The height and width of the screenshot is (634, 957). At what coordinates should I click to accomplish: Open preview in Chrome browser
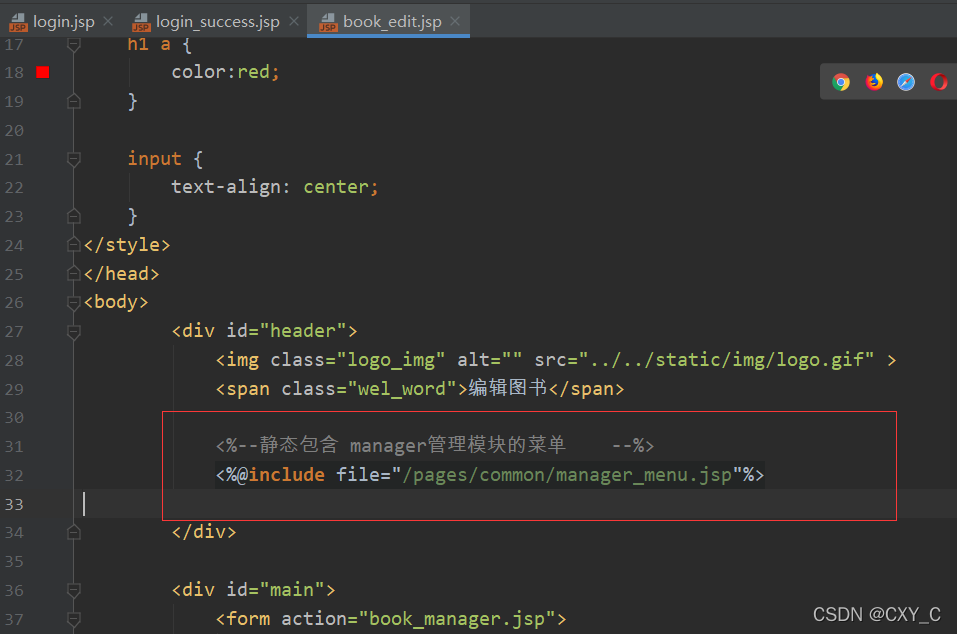(841, 82)
